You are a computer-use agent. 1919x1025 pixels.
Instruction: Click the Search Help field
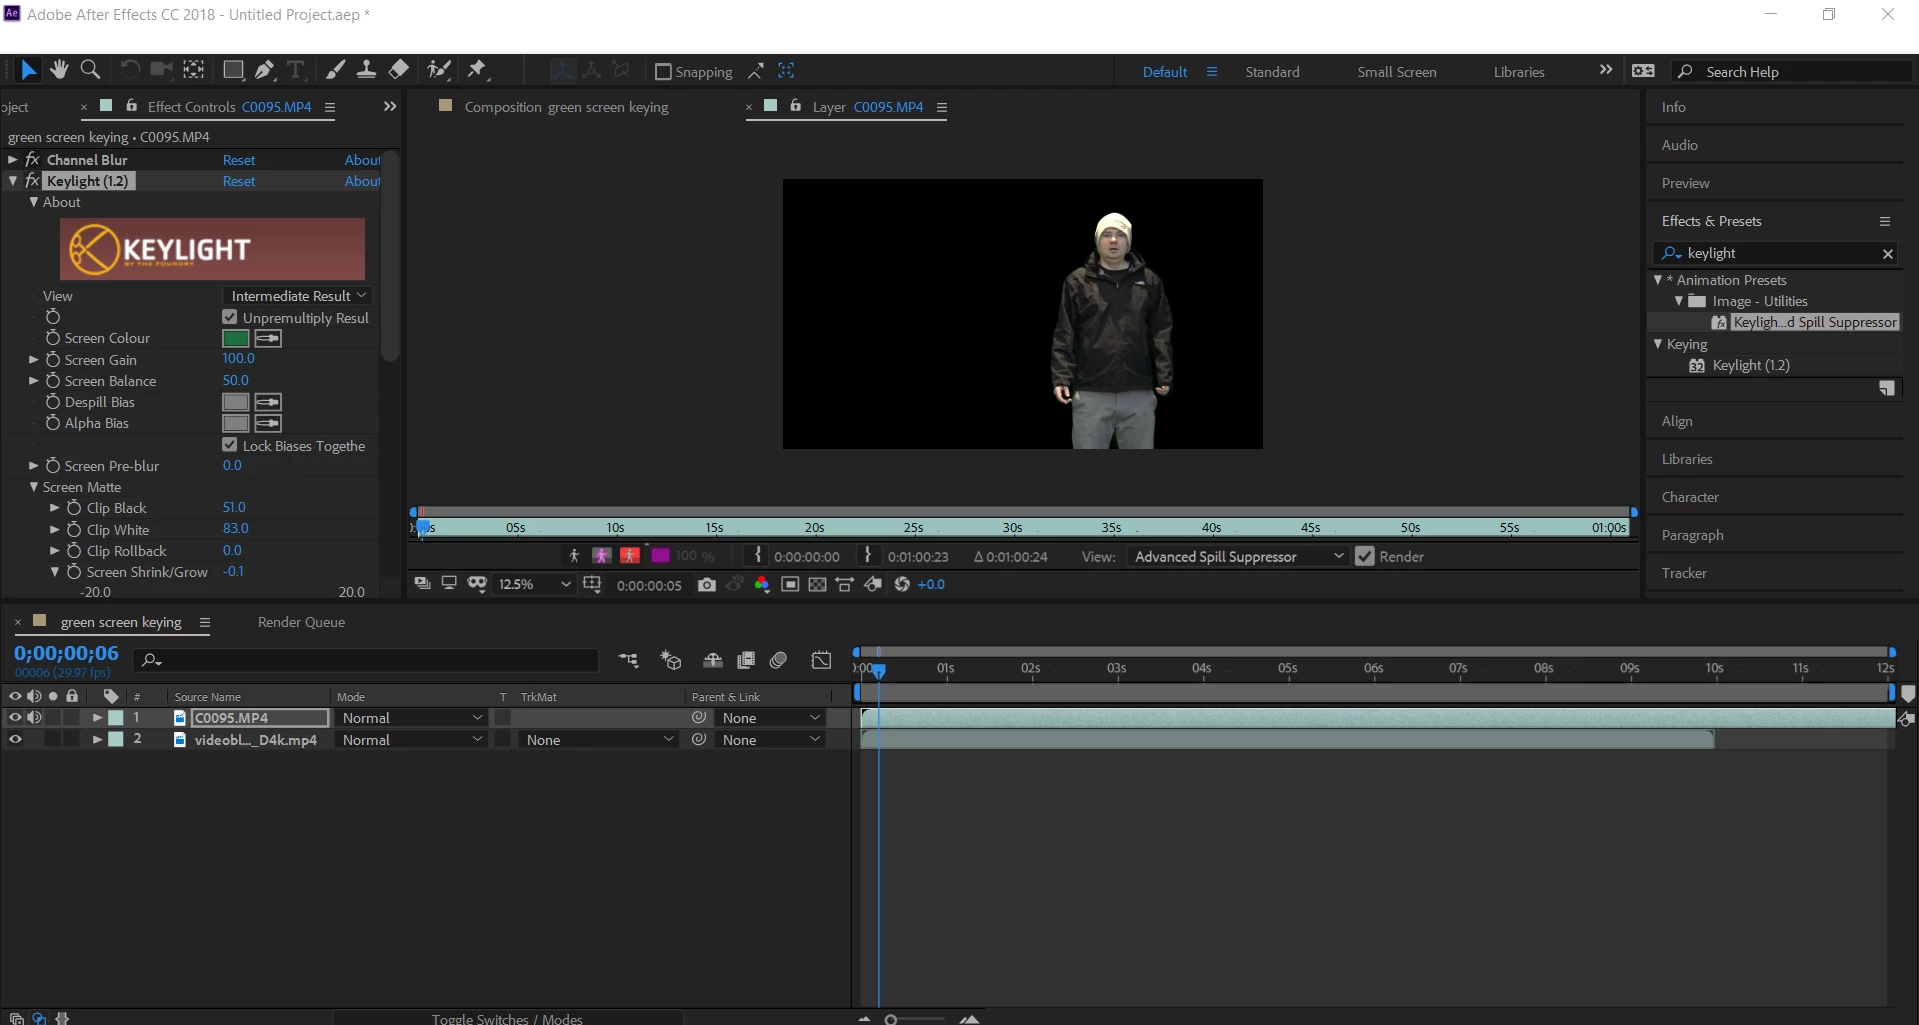1790,72
